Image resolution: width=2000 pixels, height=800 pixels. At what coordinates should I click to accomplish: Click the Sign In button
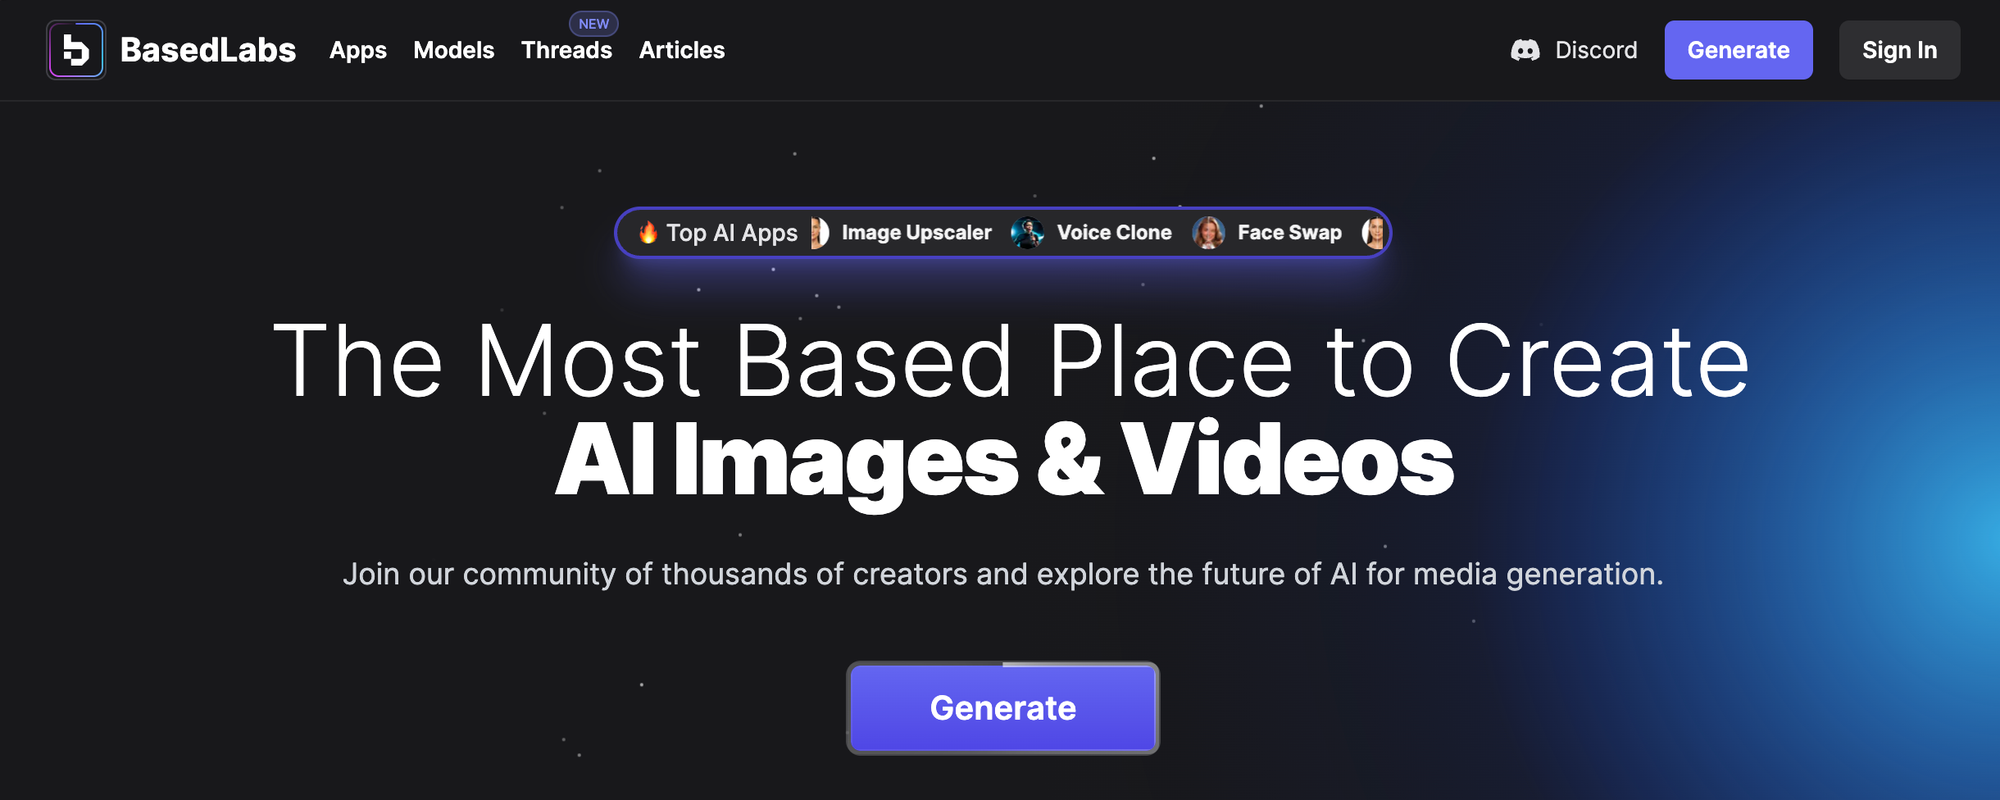click(x=1899, y=50)
